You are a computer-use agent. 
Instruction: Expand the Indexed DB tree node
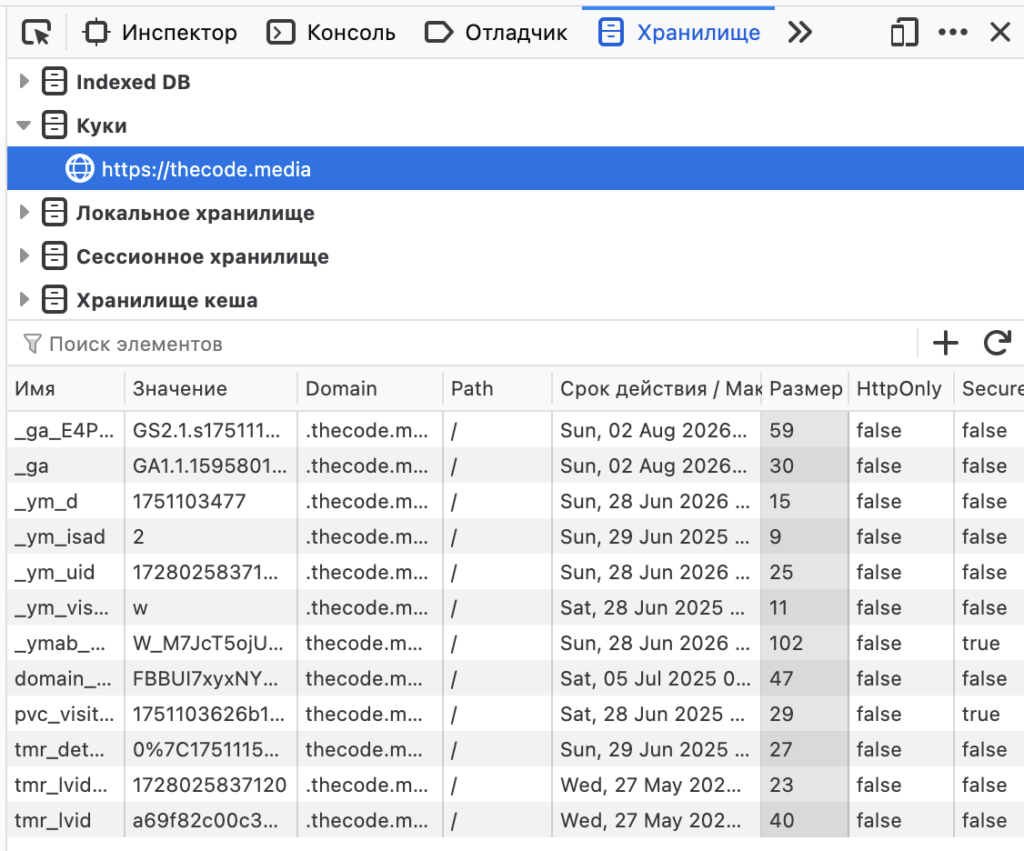tap(22, 81)
